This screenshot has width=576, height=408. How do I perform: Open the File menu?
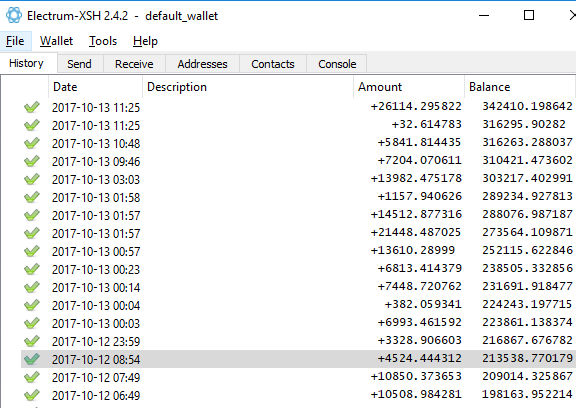(15, 41)
